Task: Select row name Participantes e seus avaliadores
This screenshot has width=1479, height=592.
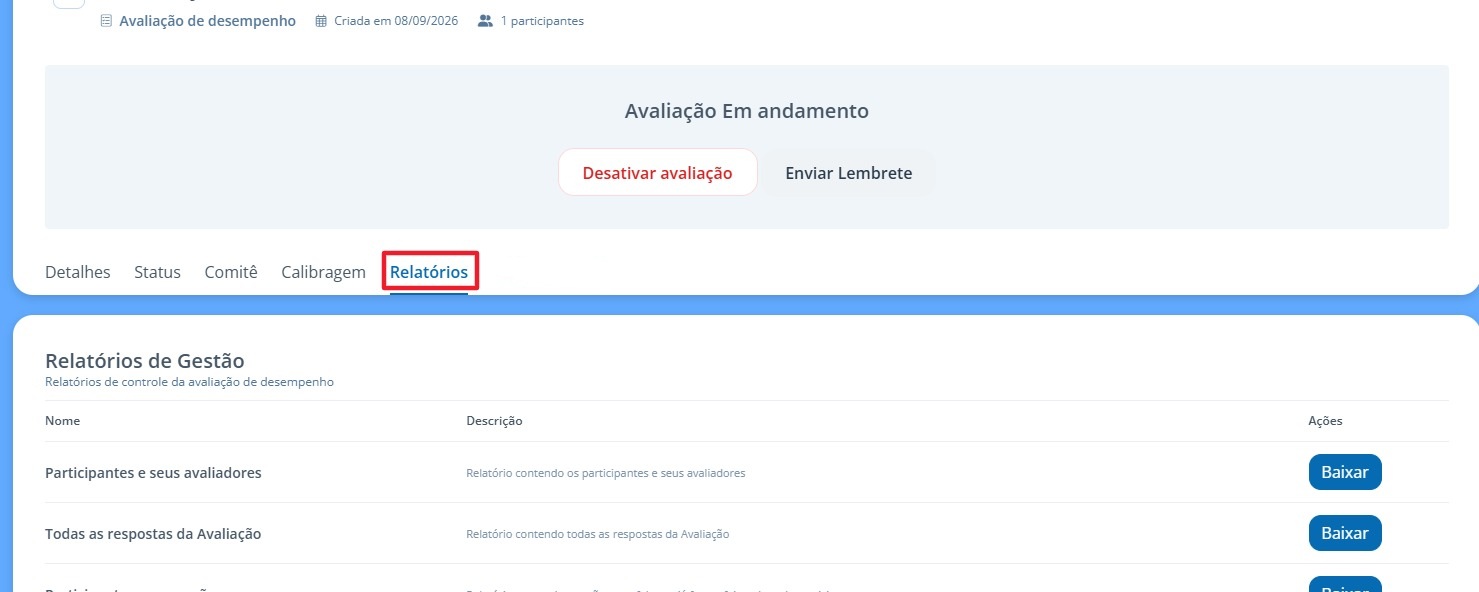Action: (153, 473)
